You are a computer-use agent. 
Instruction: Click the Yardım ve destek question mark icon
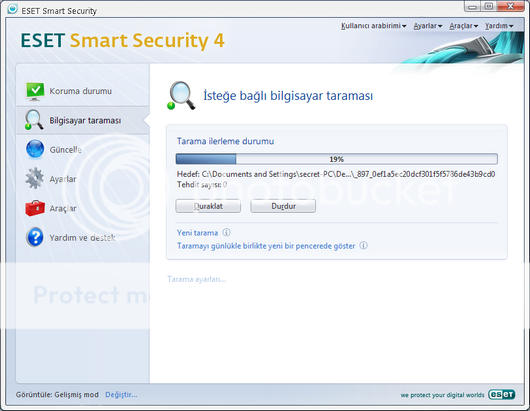[x=35, y=237]
